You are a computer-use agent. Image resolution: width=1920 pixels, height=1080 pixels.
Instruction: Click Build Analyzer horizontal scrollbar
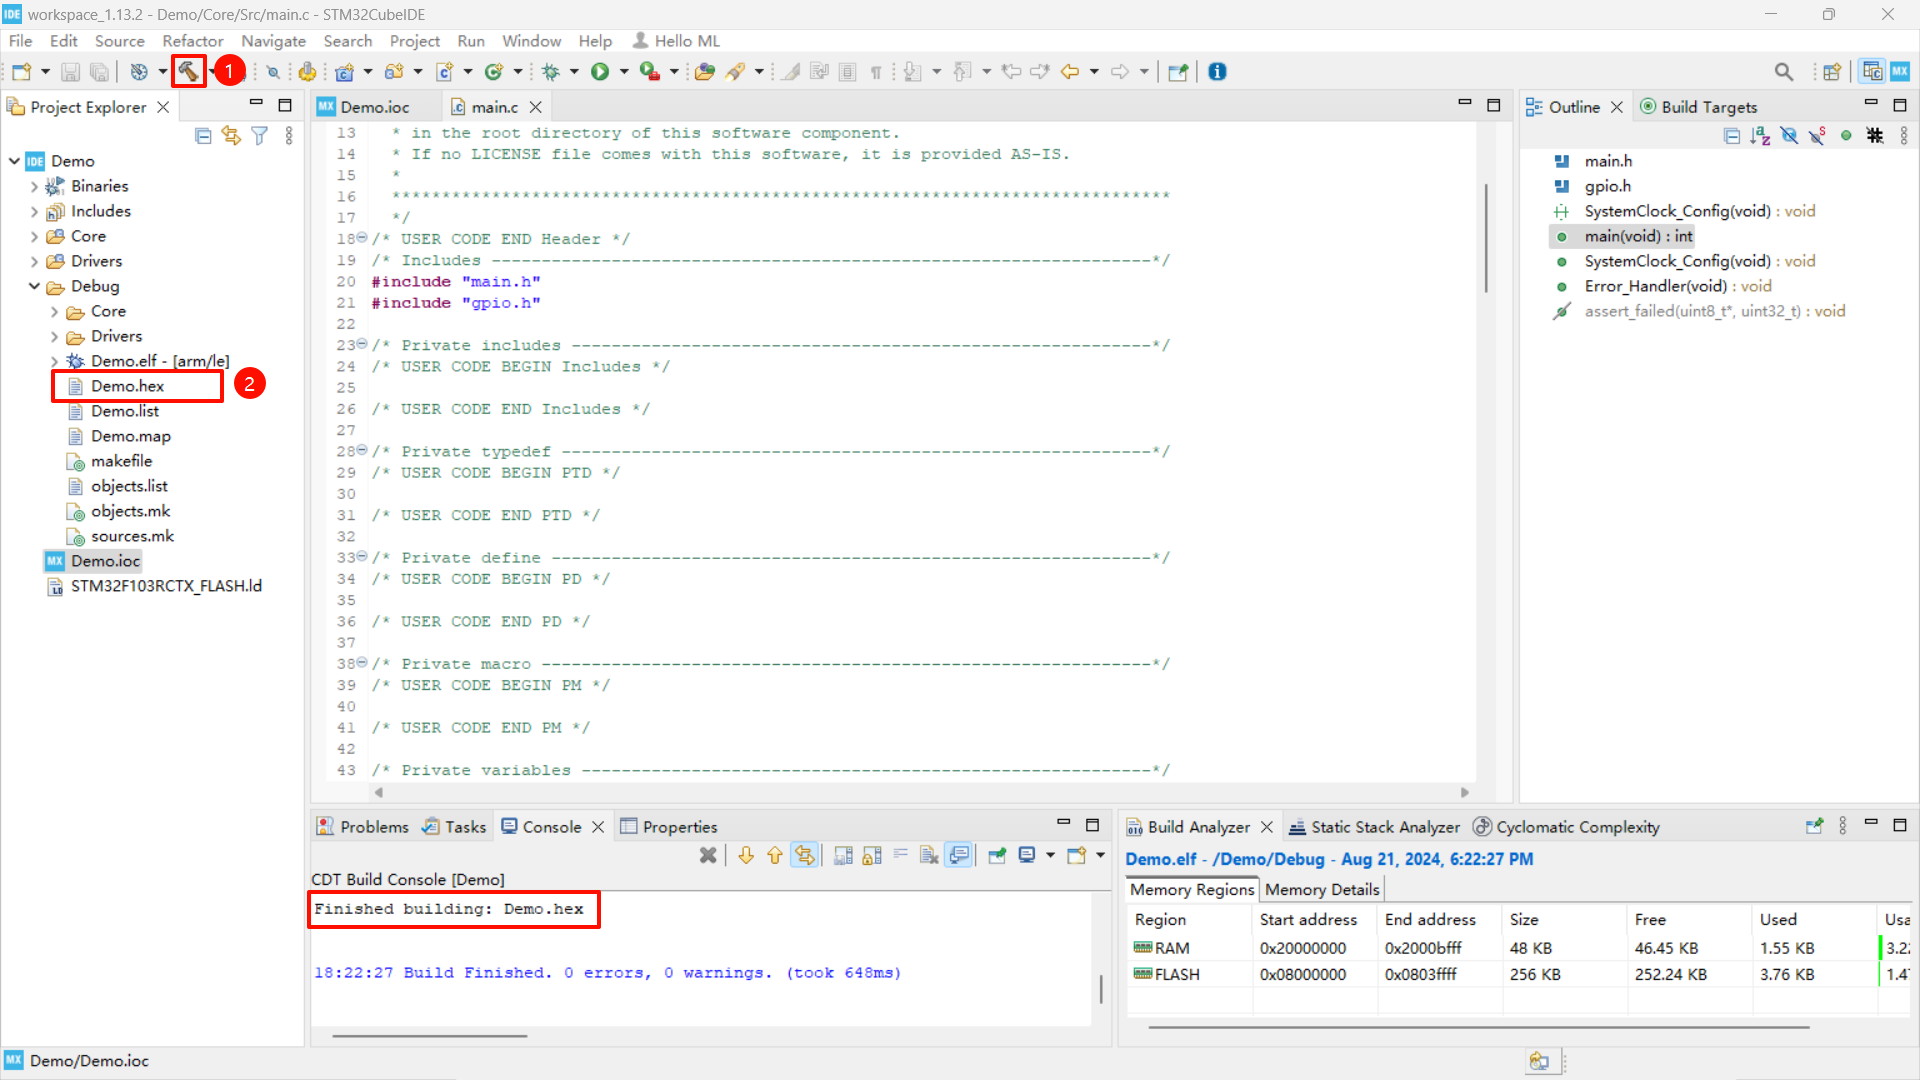pyautogui.click(x=1479, y=1027)
